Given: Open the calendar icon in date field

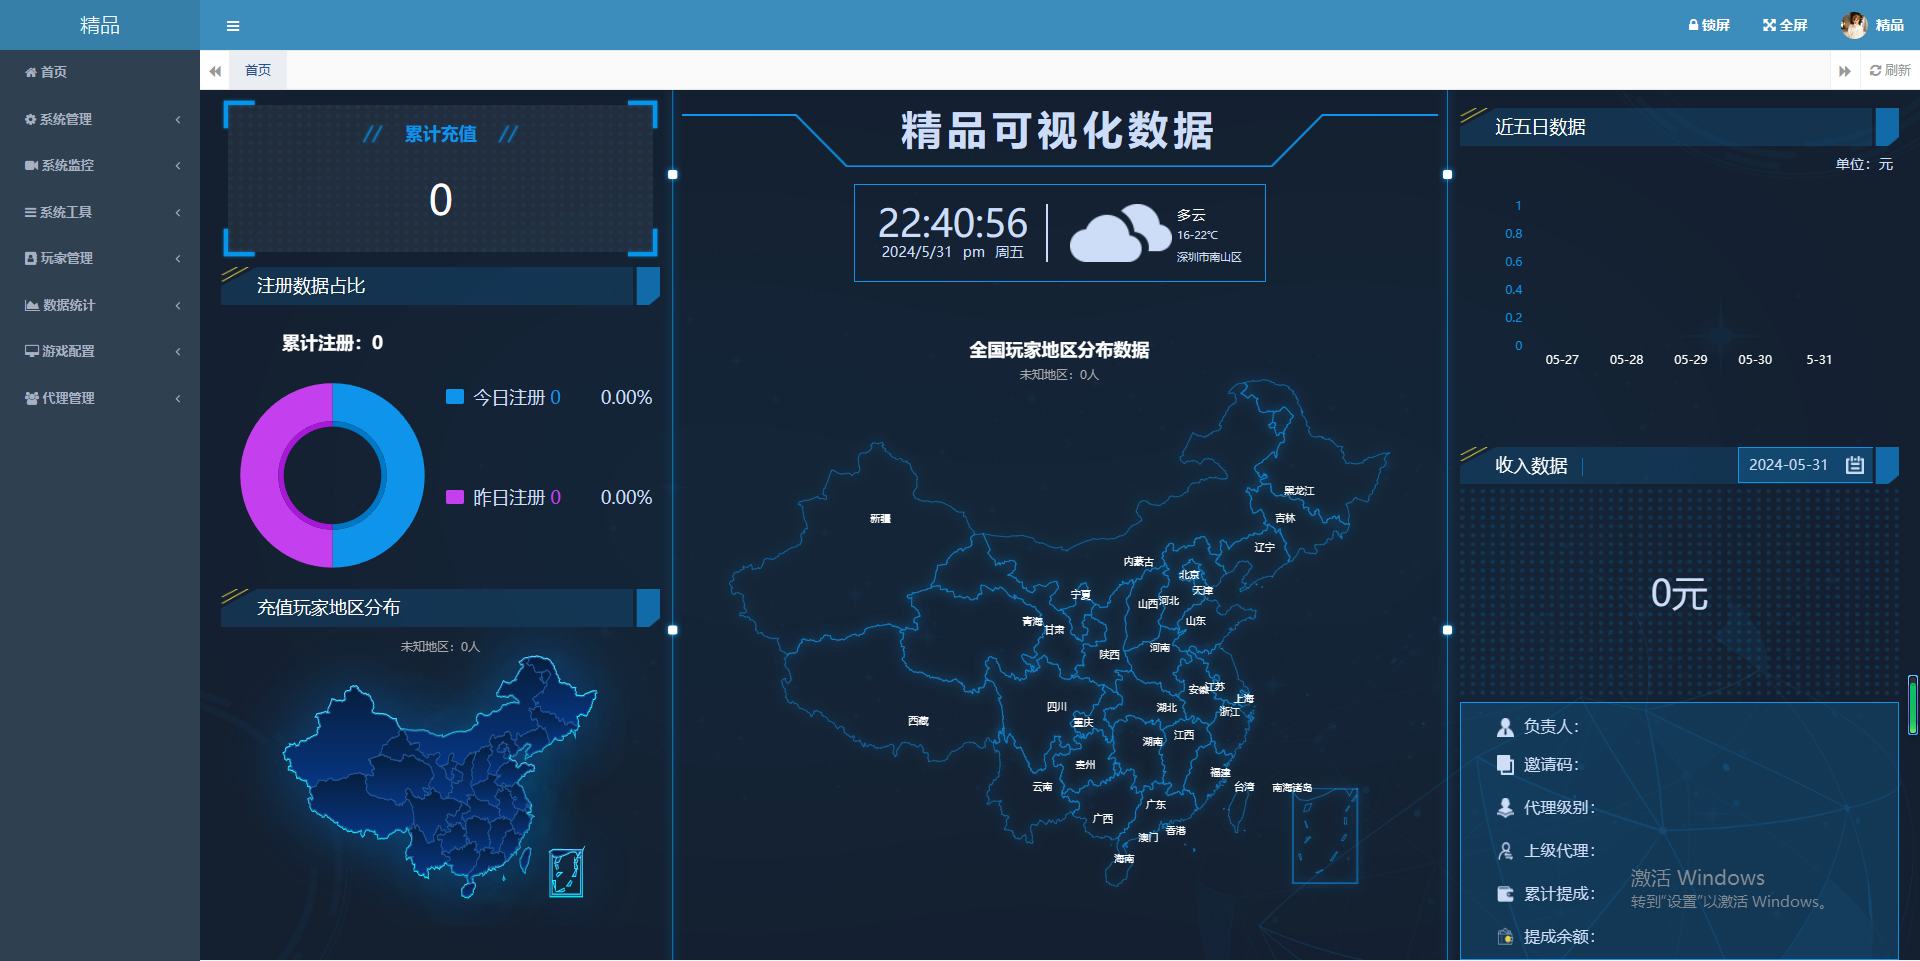Looking at the screenshot, I should point(1855,465).
